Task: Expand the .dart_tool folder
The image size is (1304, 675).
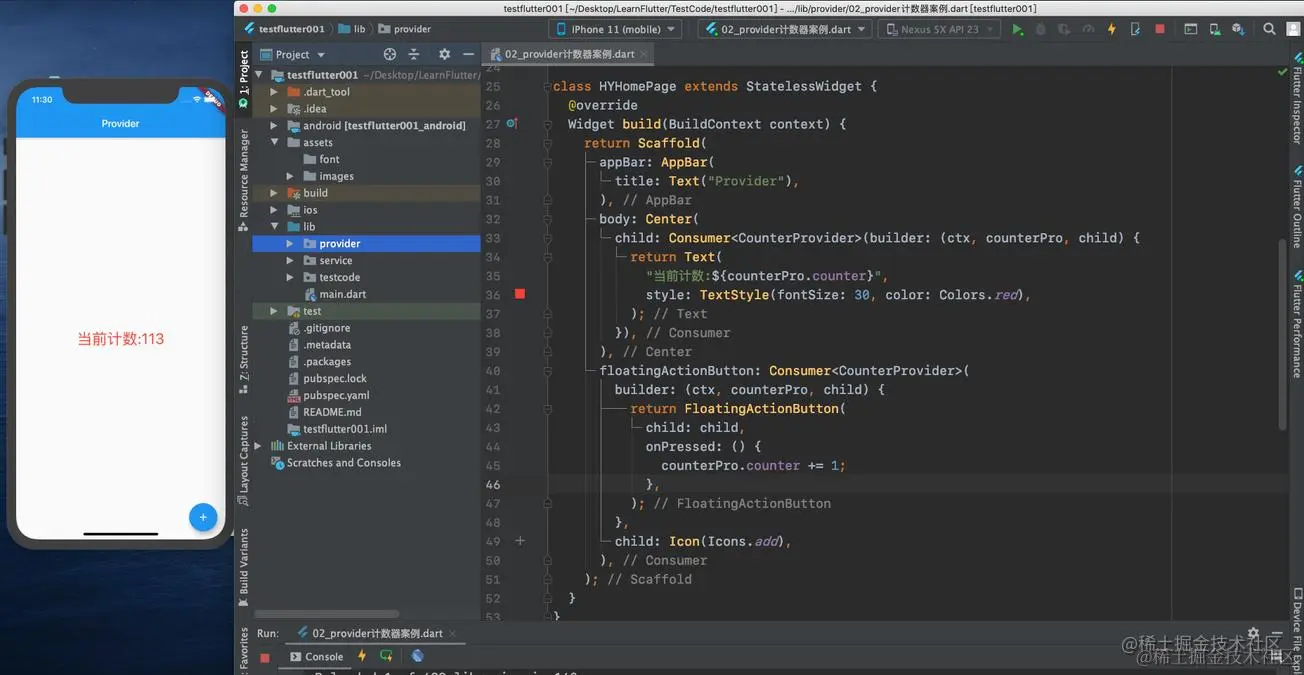Action: point(274,92)
